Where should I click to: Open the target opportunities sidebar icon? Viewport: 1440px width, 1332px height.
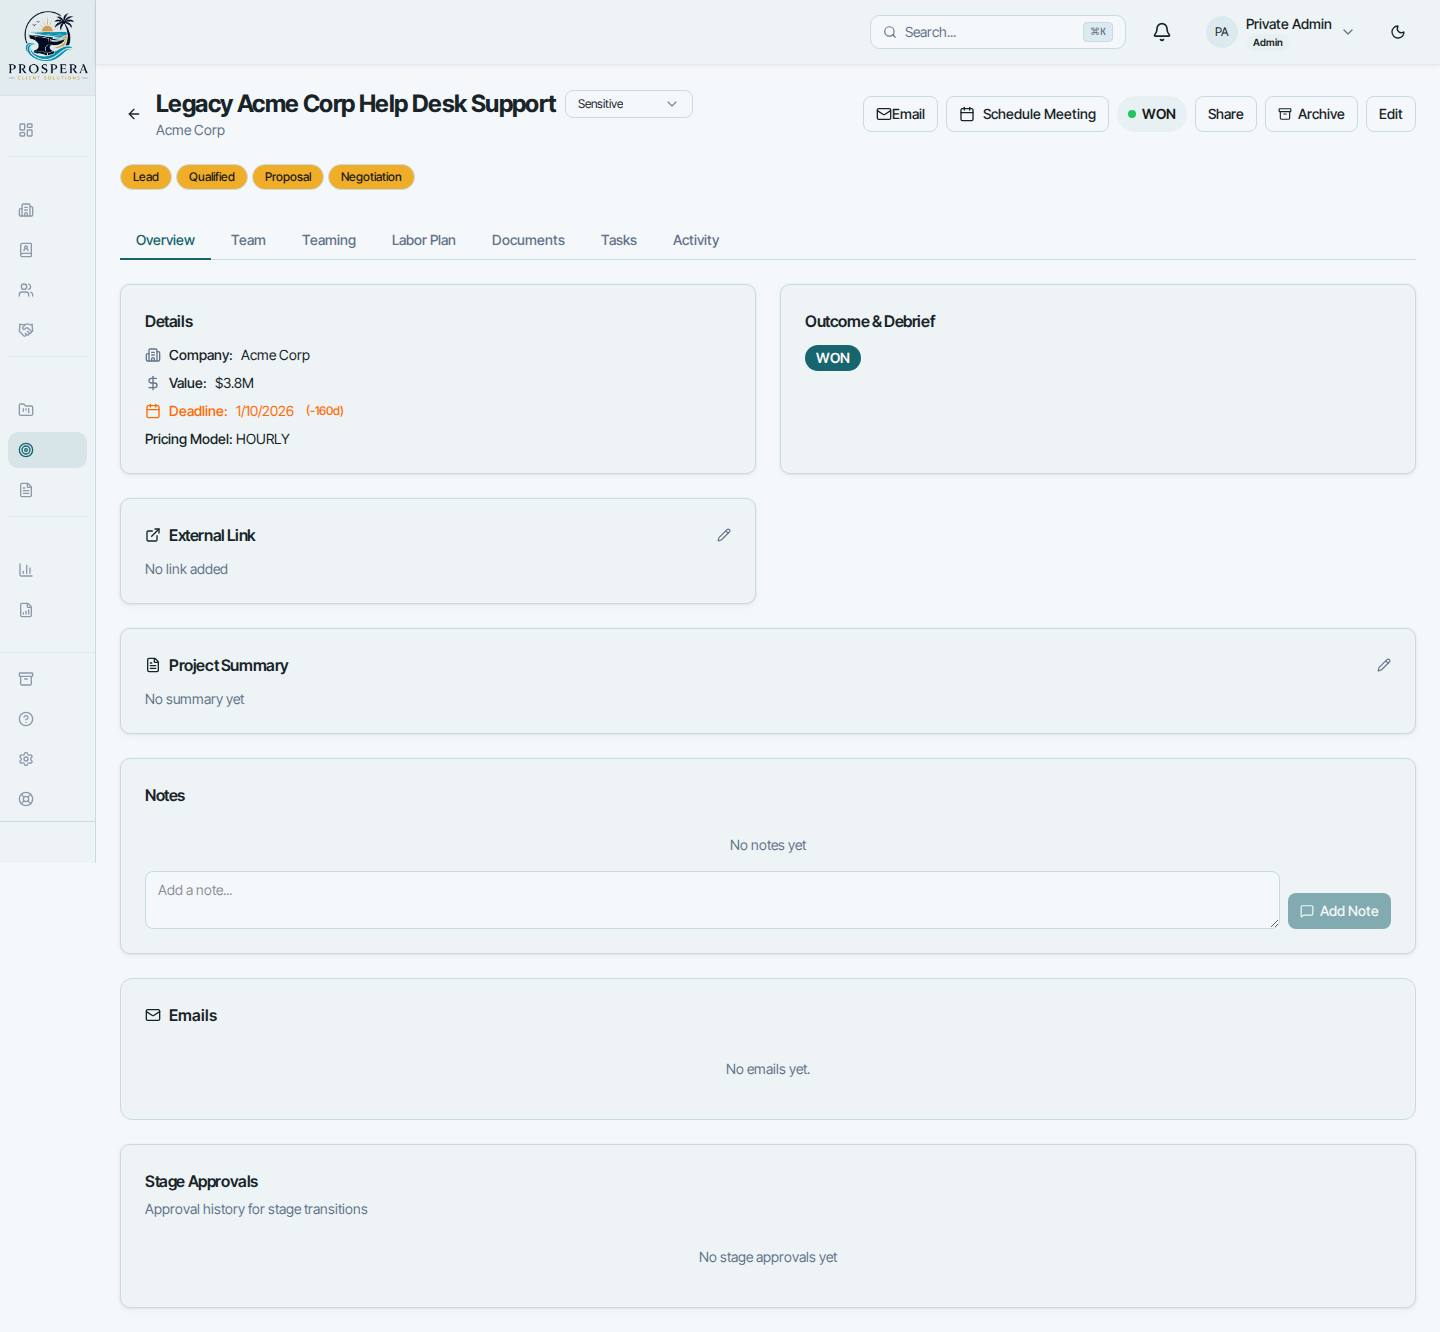pos(26,450)
